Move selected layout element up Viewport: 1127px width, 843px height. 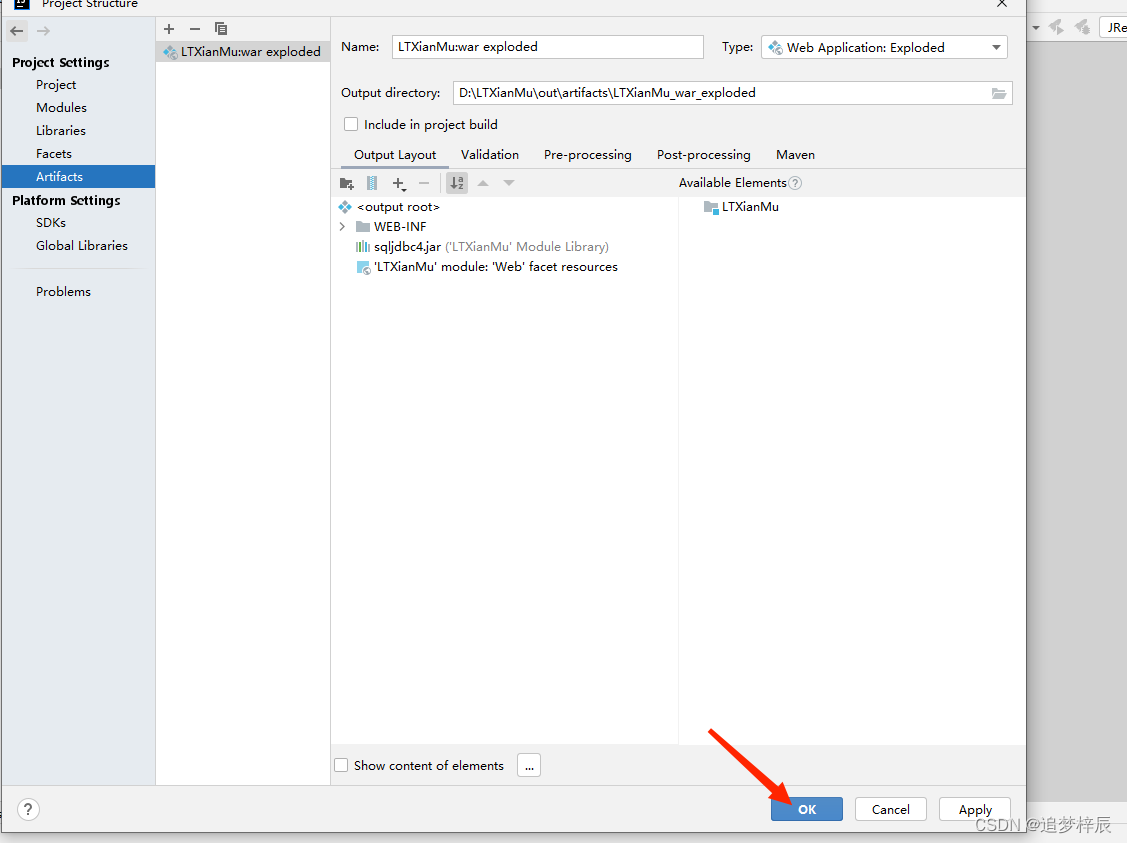click(483, 183)
